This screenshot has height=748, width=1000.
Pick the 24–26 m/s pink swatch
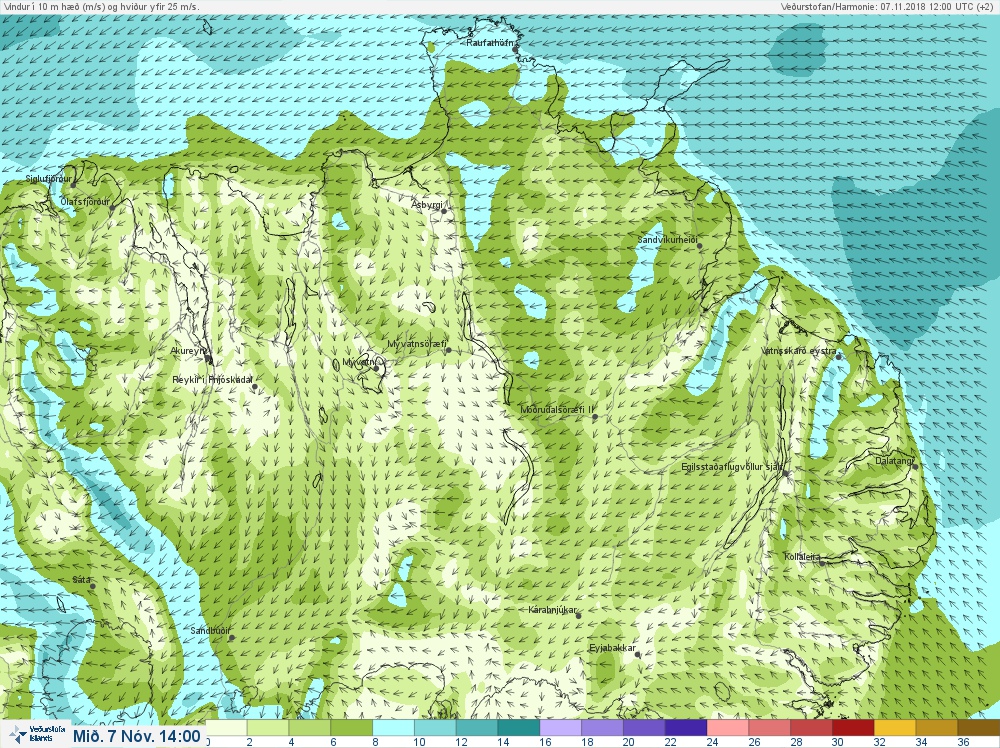coord(728,728)
